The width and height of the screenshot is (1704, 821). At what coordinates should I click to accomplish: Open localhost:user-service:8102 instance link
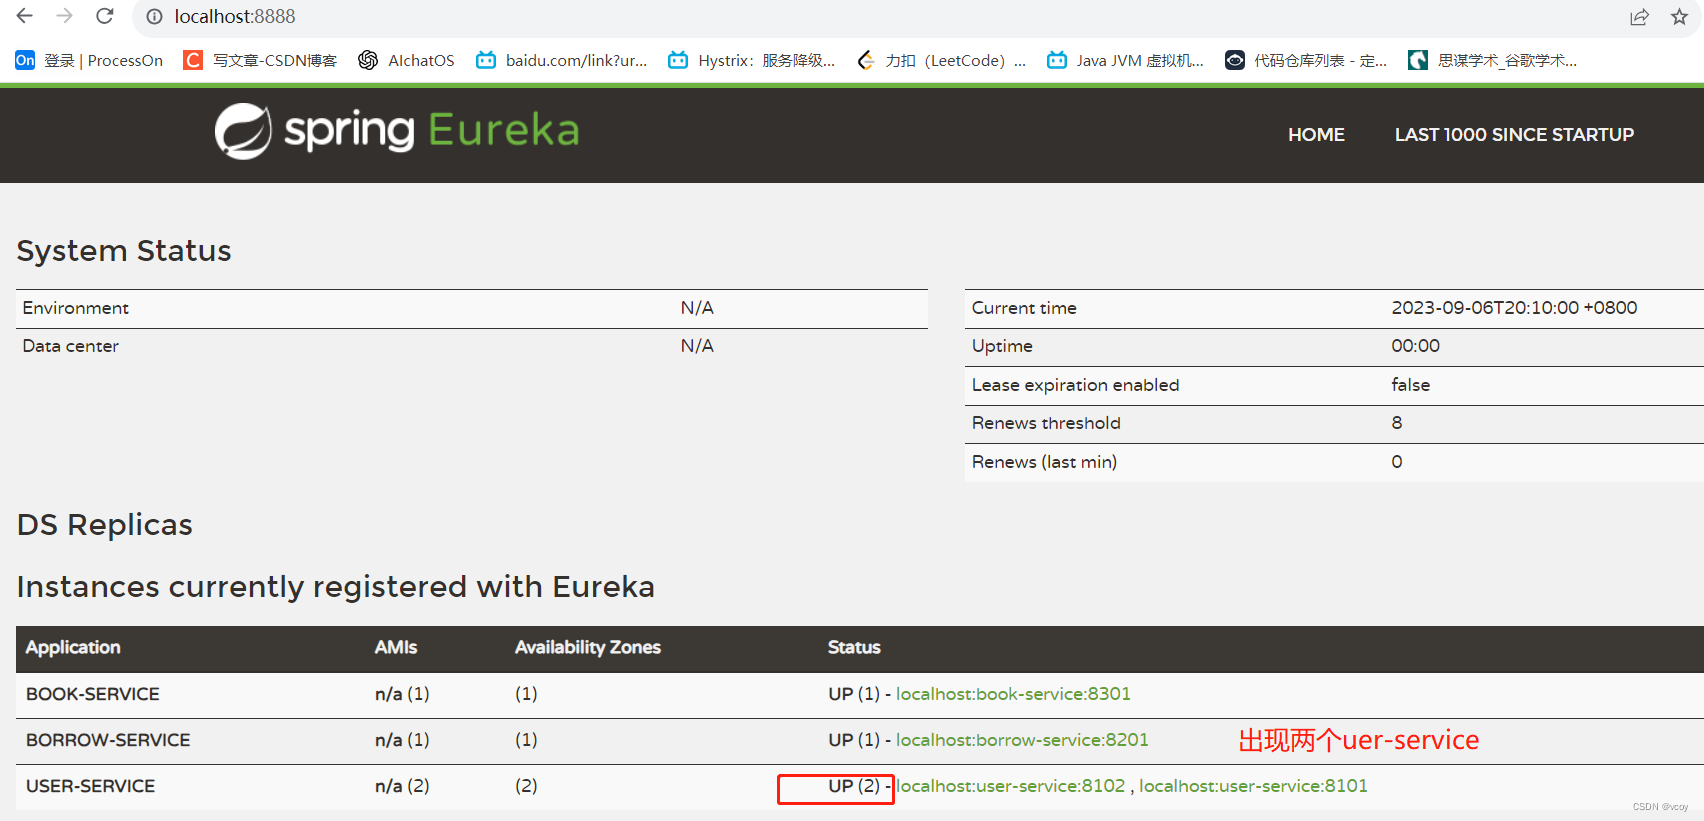pyautogui.click(x=1010, y=786)
